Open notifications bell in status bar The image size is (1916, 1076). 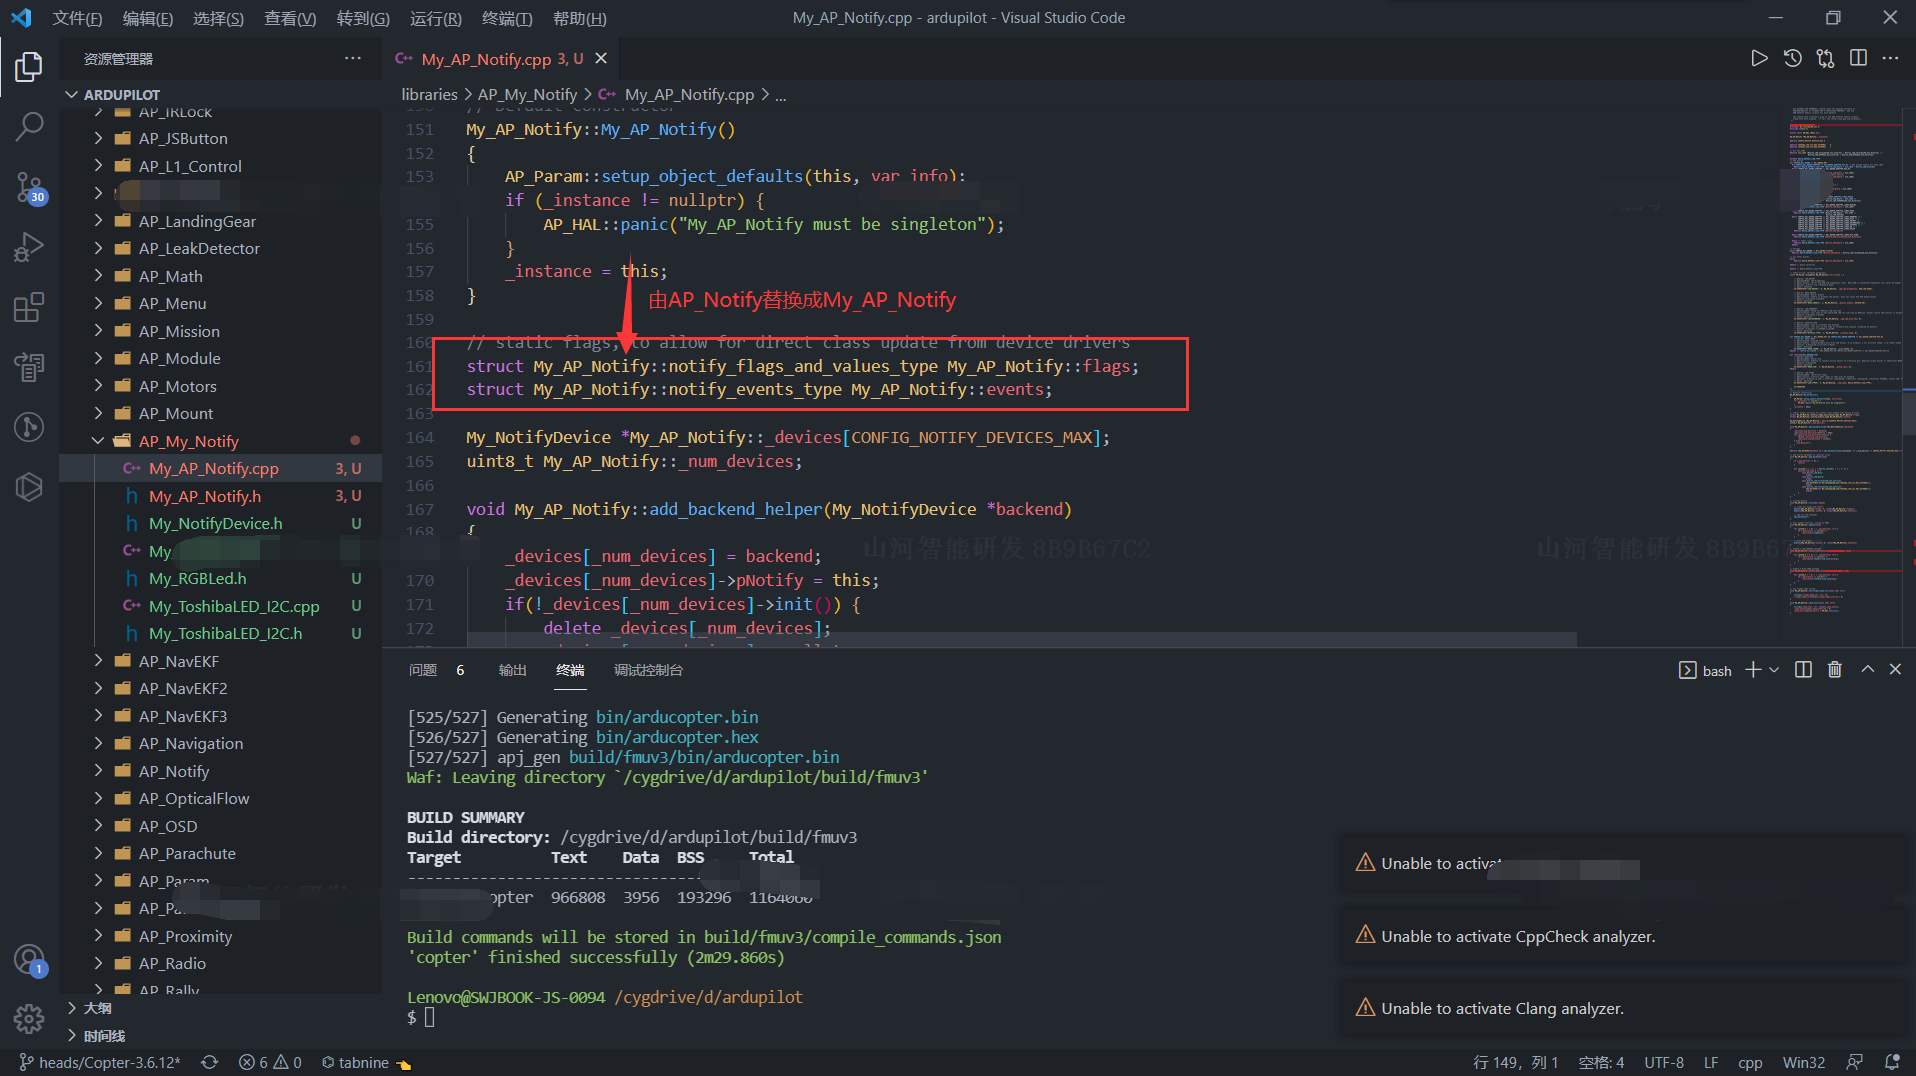pos(1892,1062)
